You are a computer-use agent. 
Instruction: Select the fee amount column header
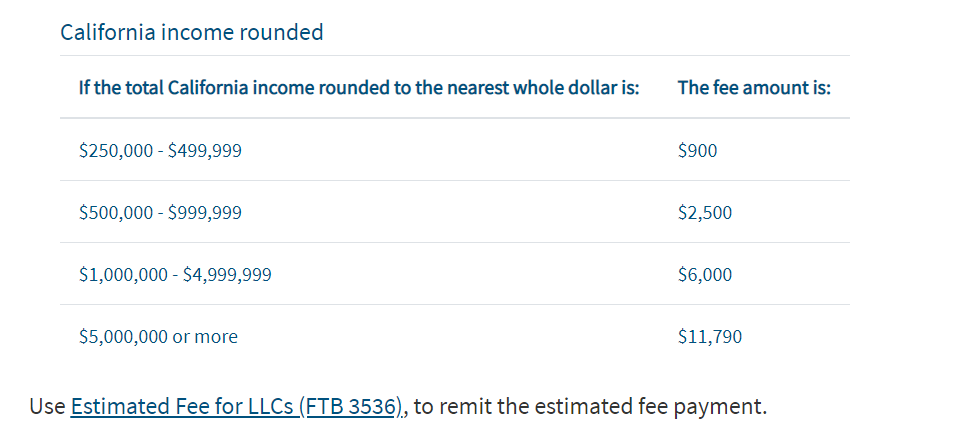click(754, 87)
